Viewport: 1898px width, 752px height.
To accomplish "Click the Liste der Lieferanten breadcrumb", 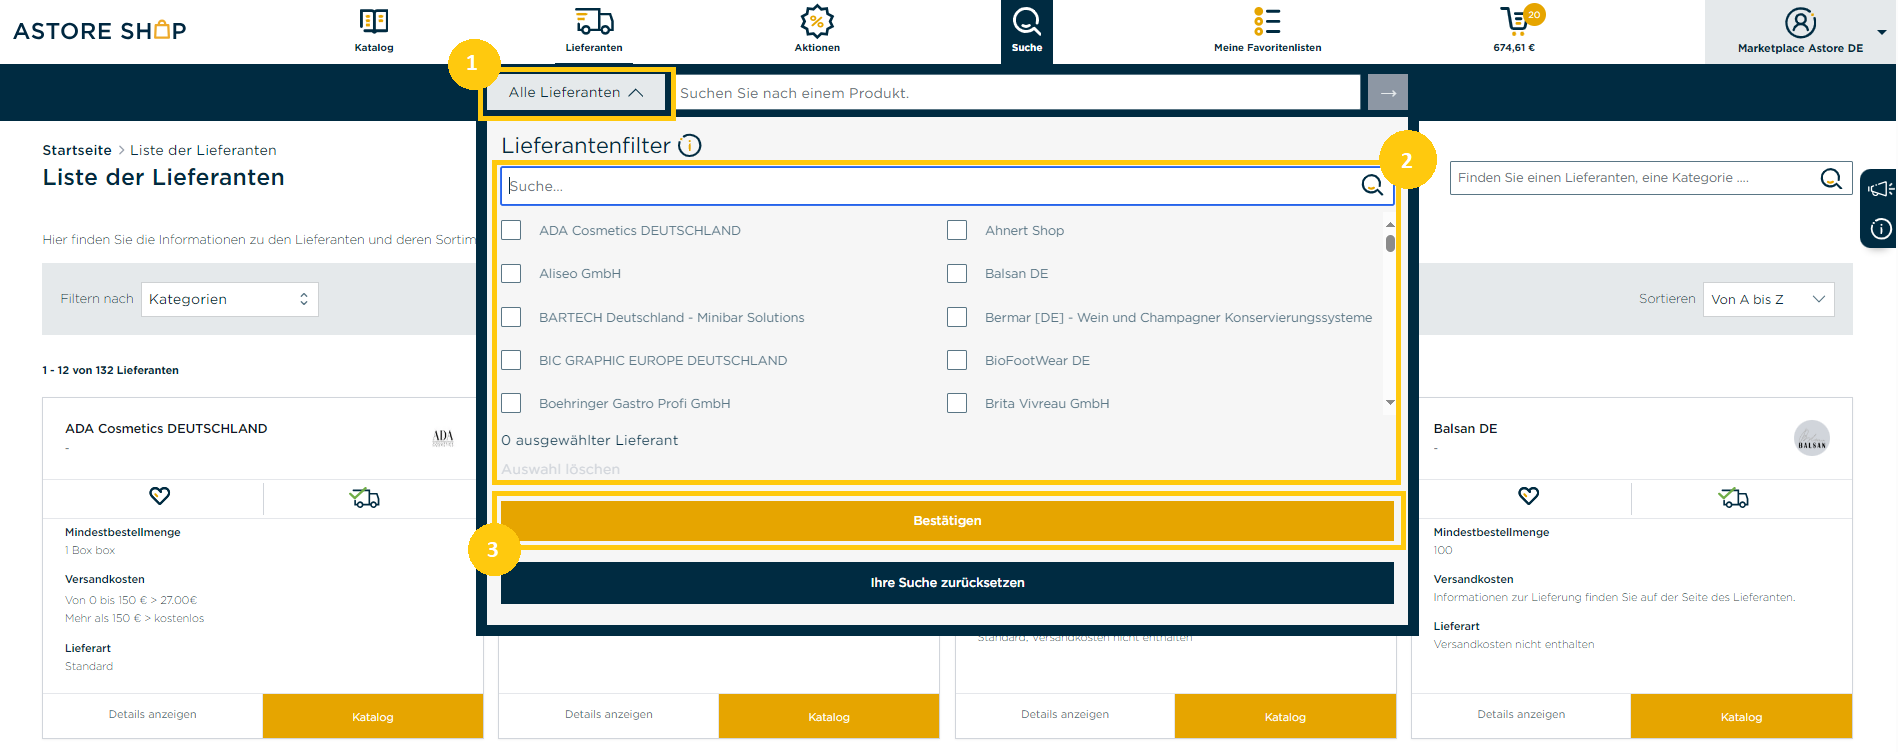I will click(x=203, y=150).
